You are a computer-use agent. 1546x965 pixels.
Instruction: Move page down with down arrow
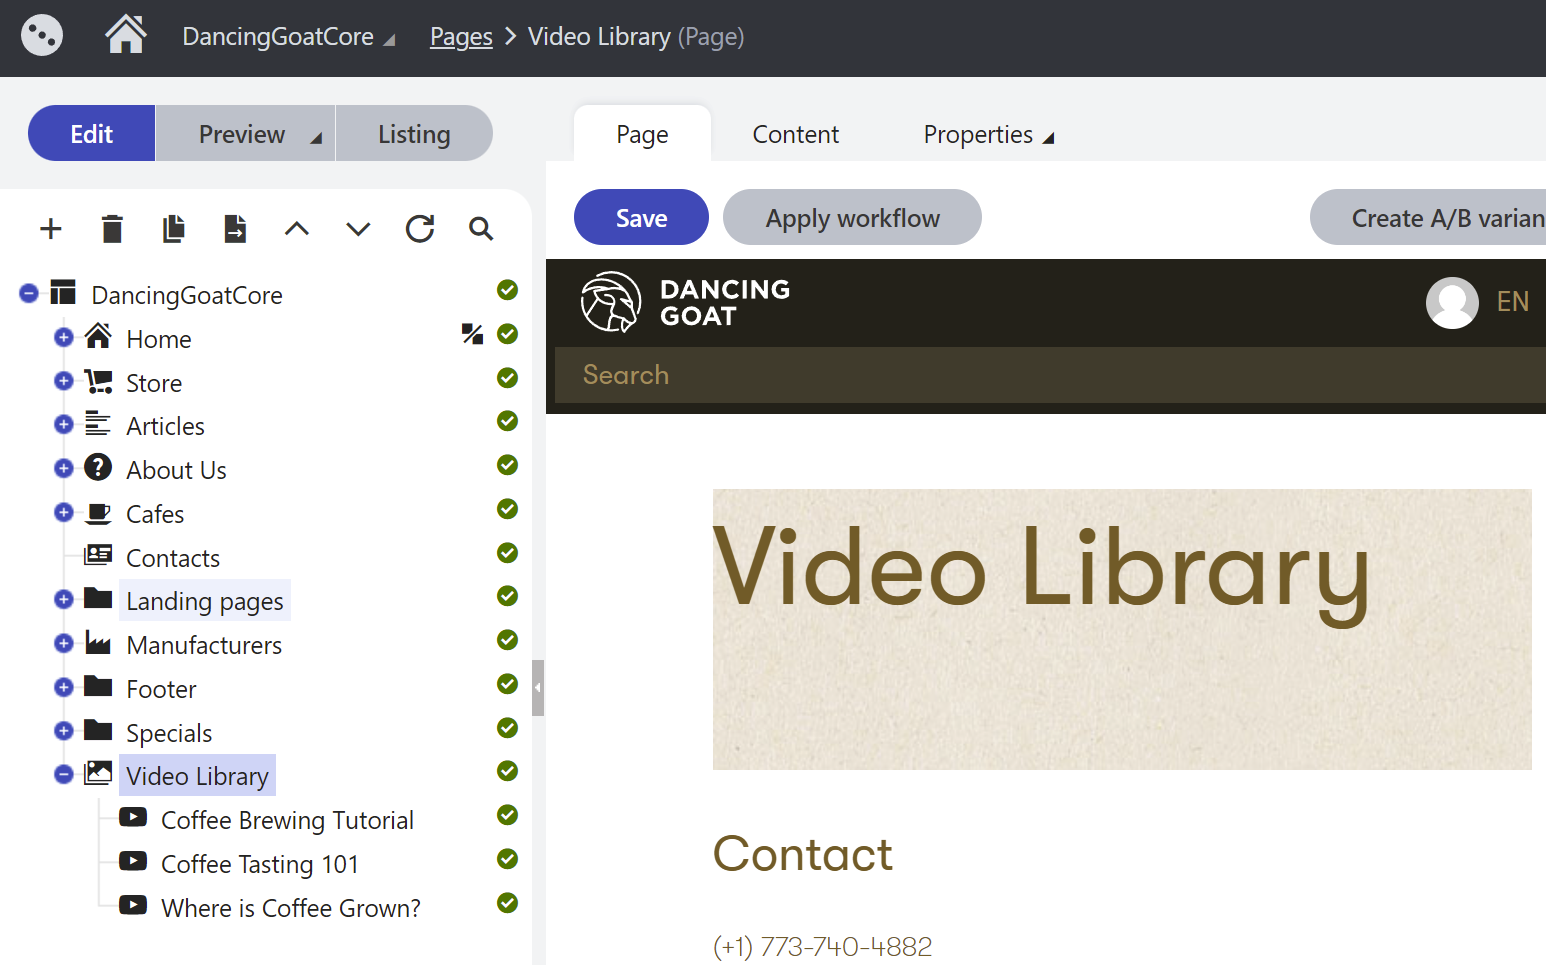click(x=358, y=229)
